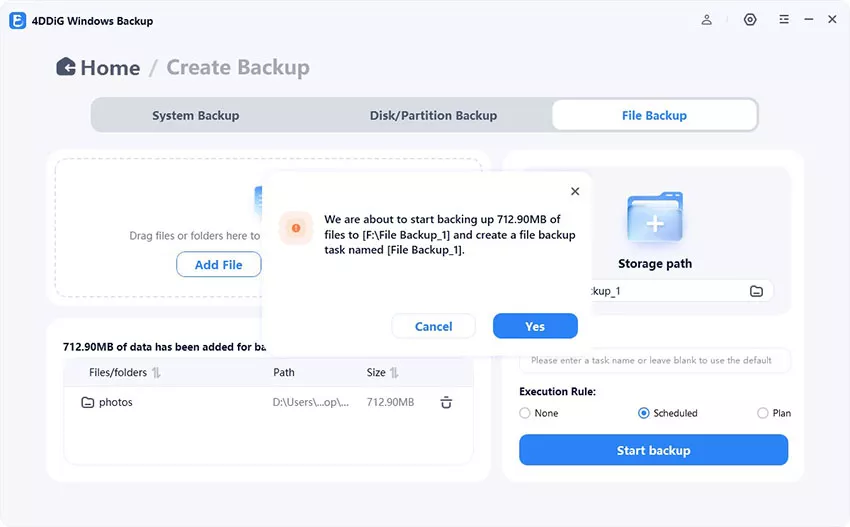
Task: Switch to Disk/Partition Backup tab
Action: (x=433, y=115)
